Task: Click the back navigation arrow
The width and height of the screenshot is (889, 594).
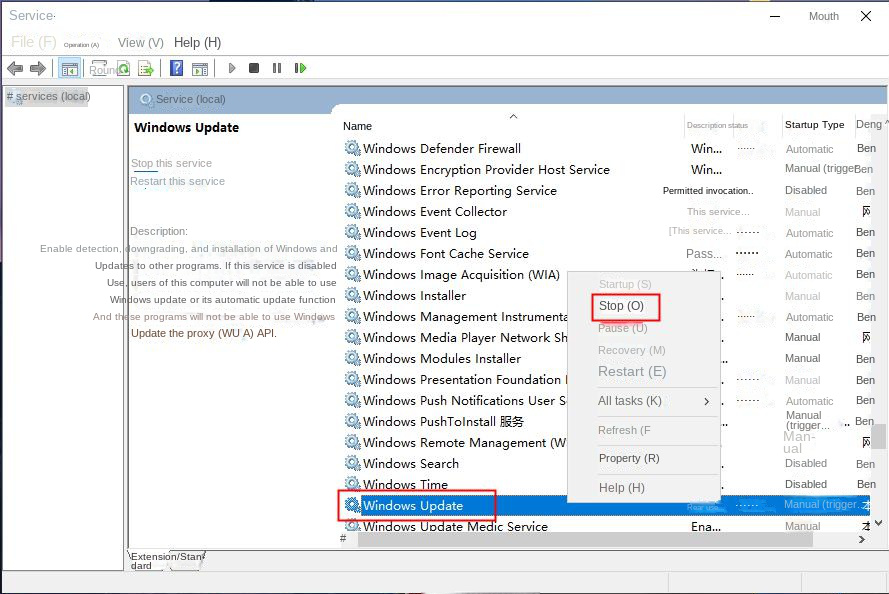Action: point(16,67)
